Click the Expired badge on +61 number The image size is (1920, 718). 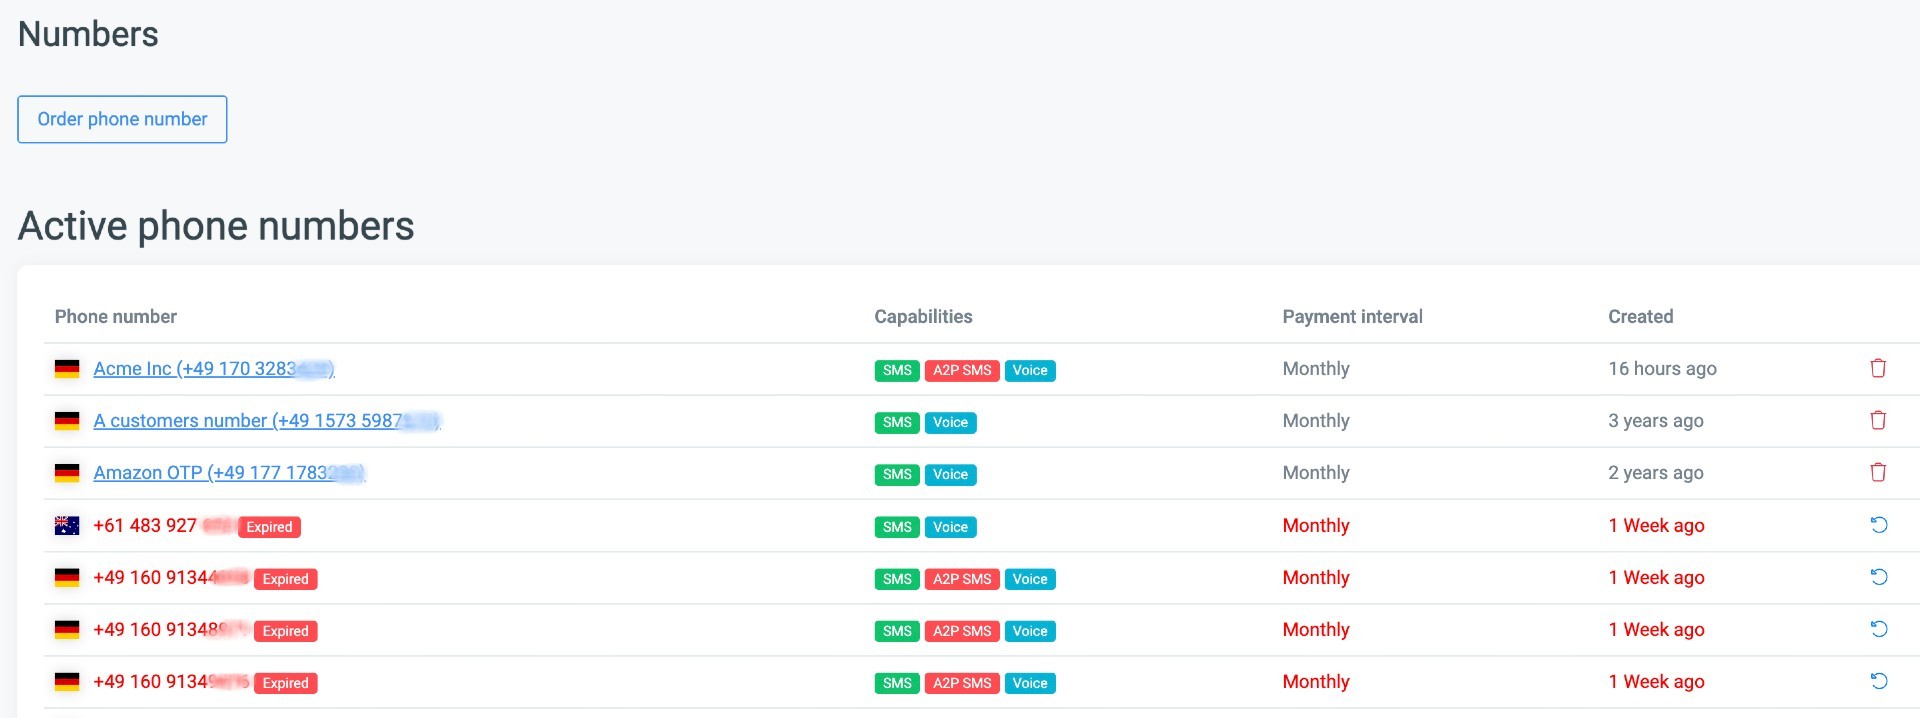point(269,527)
